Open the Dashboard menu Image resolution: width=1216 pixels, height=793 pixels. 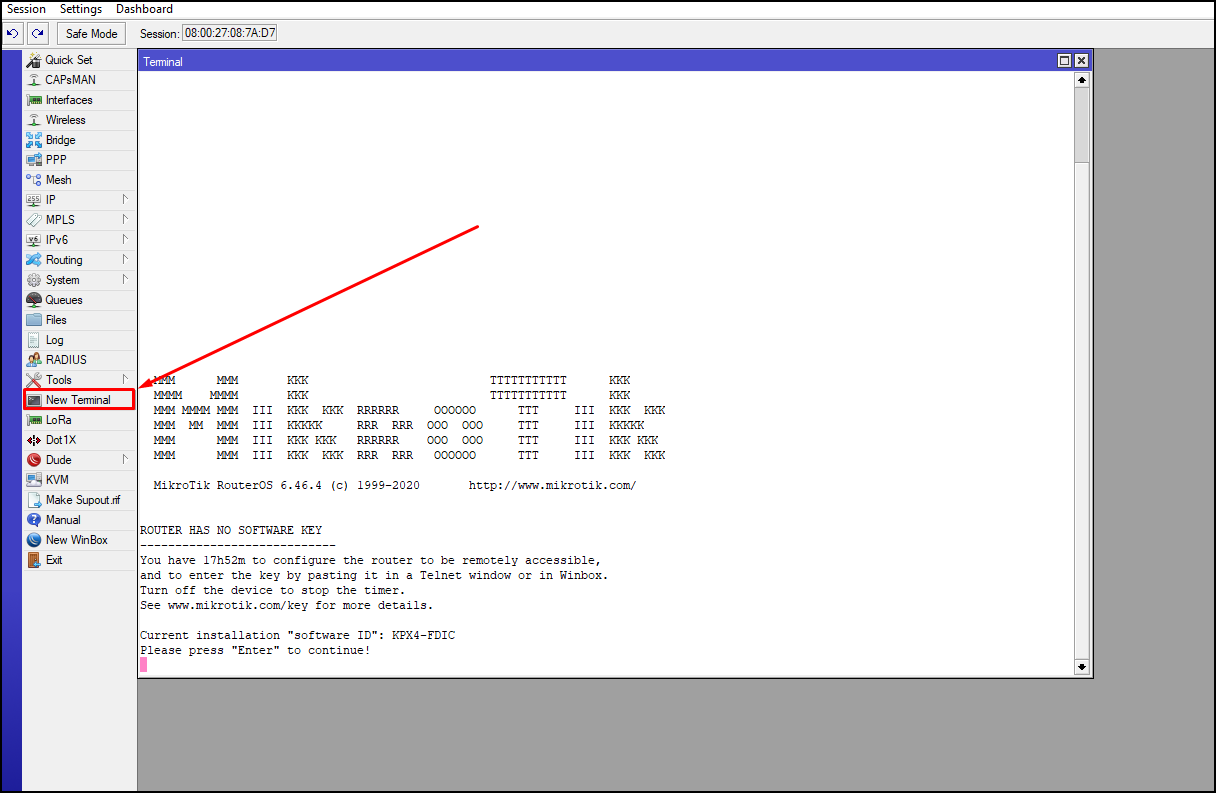[143, 8]
